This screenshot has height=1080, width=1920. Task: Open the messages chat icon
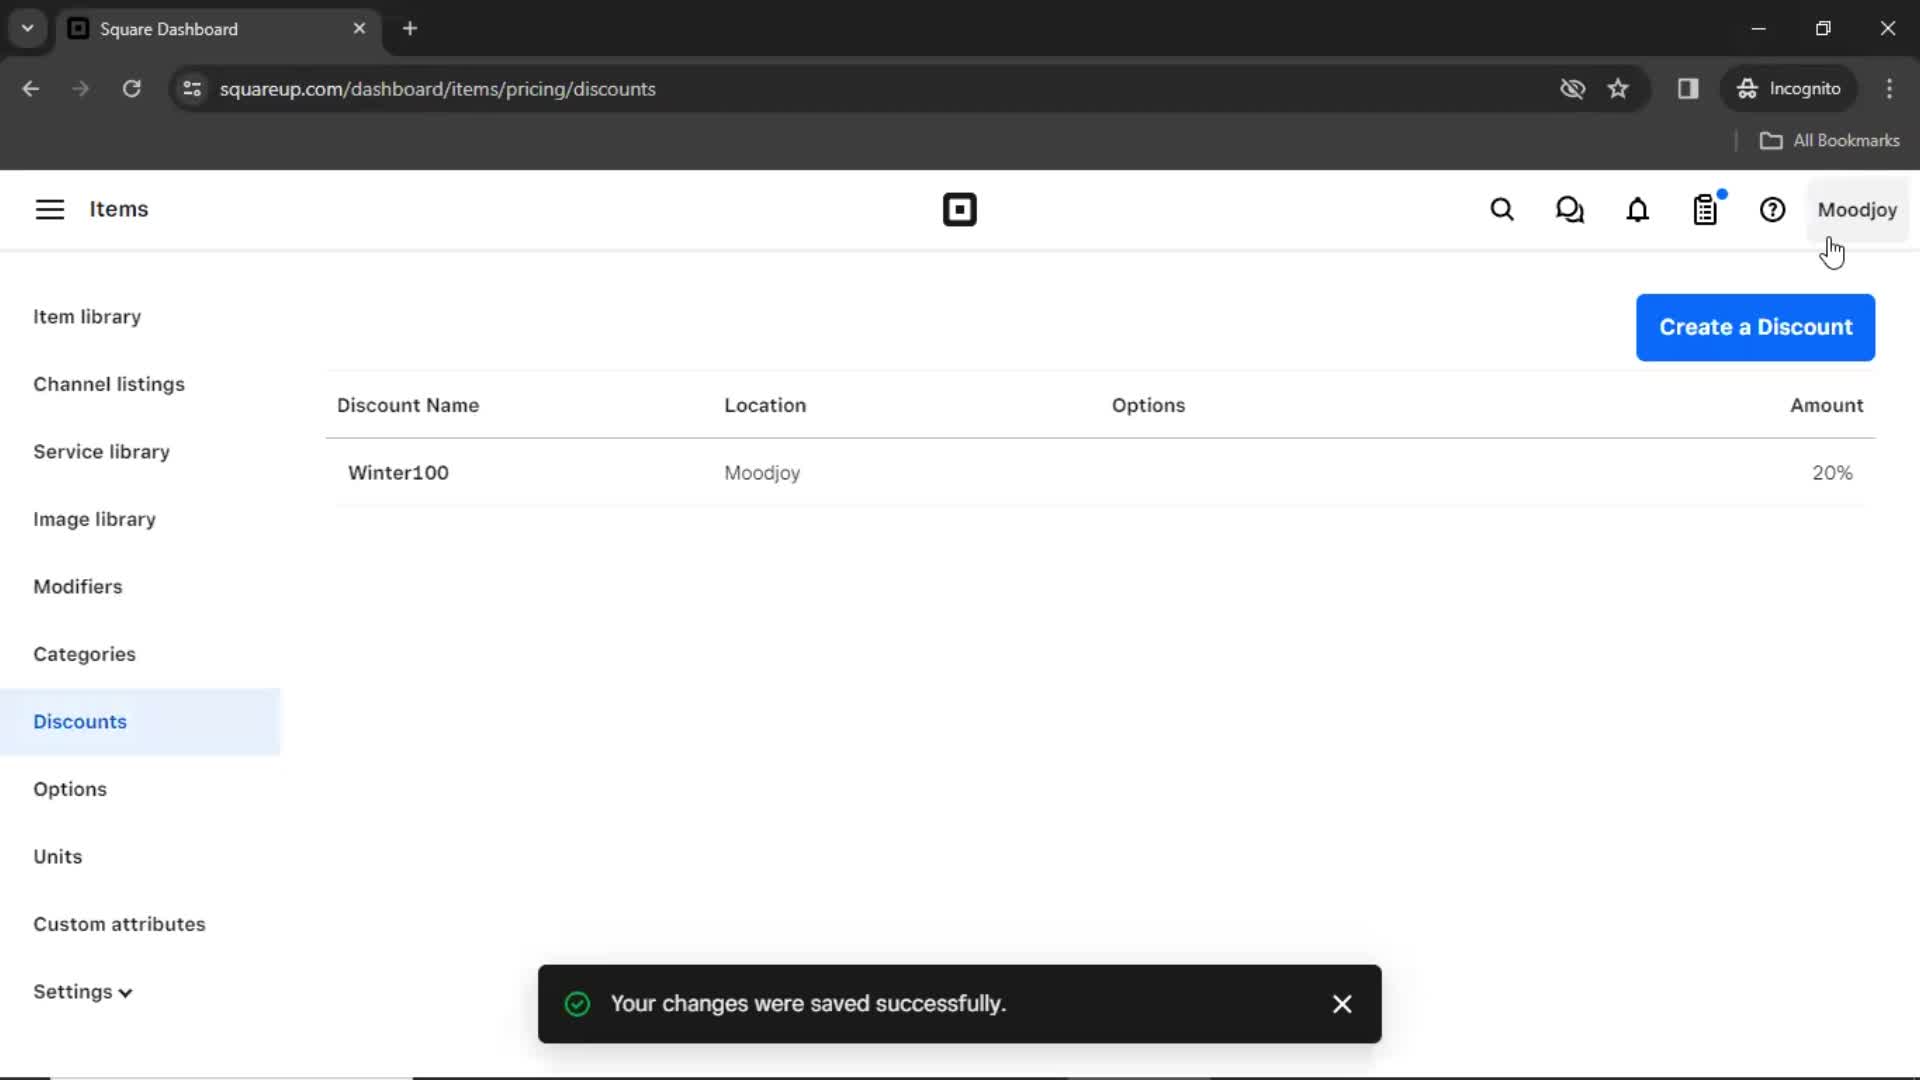click(x=1570, y=210)
